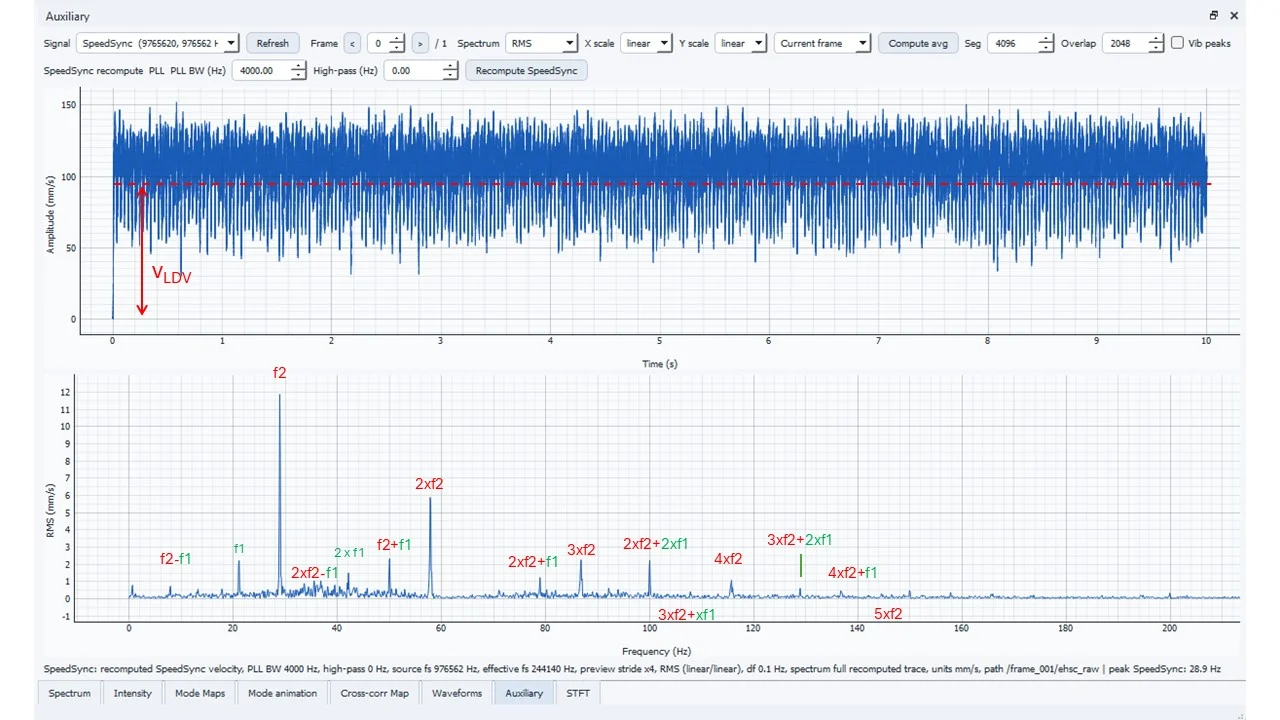Click the Refresh button
Image resolution: width=1280 pixels, height=720 pixels.
click(272, 43)
